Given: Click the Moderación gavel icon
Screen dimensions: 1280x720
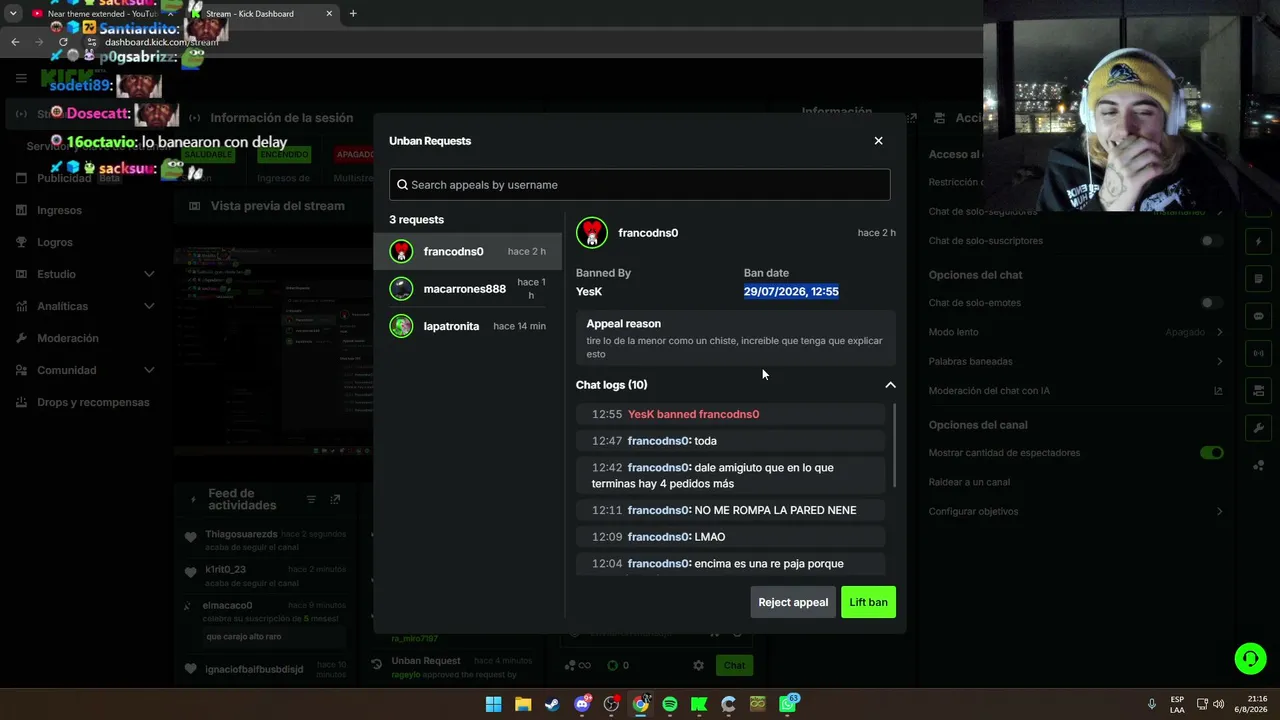Looking at the screenshot, I should 21,338.
